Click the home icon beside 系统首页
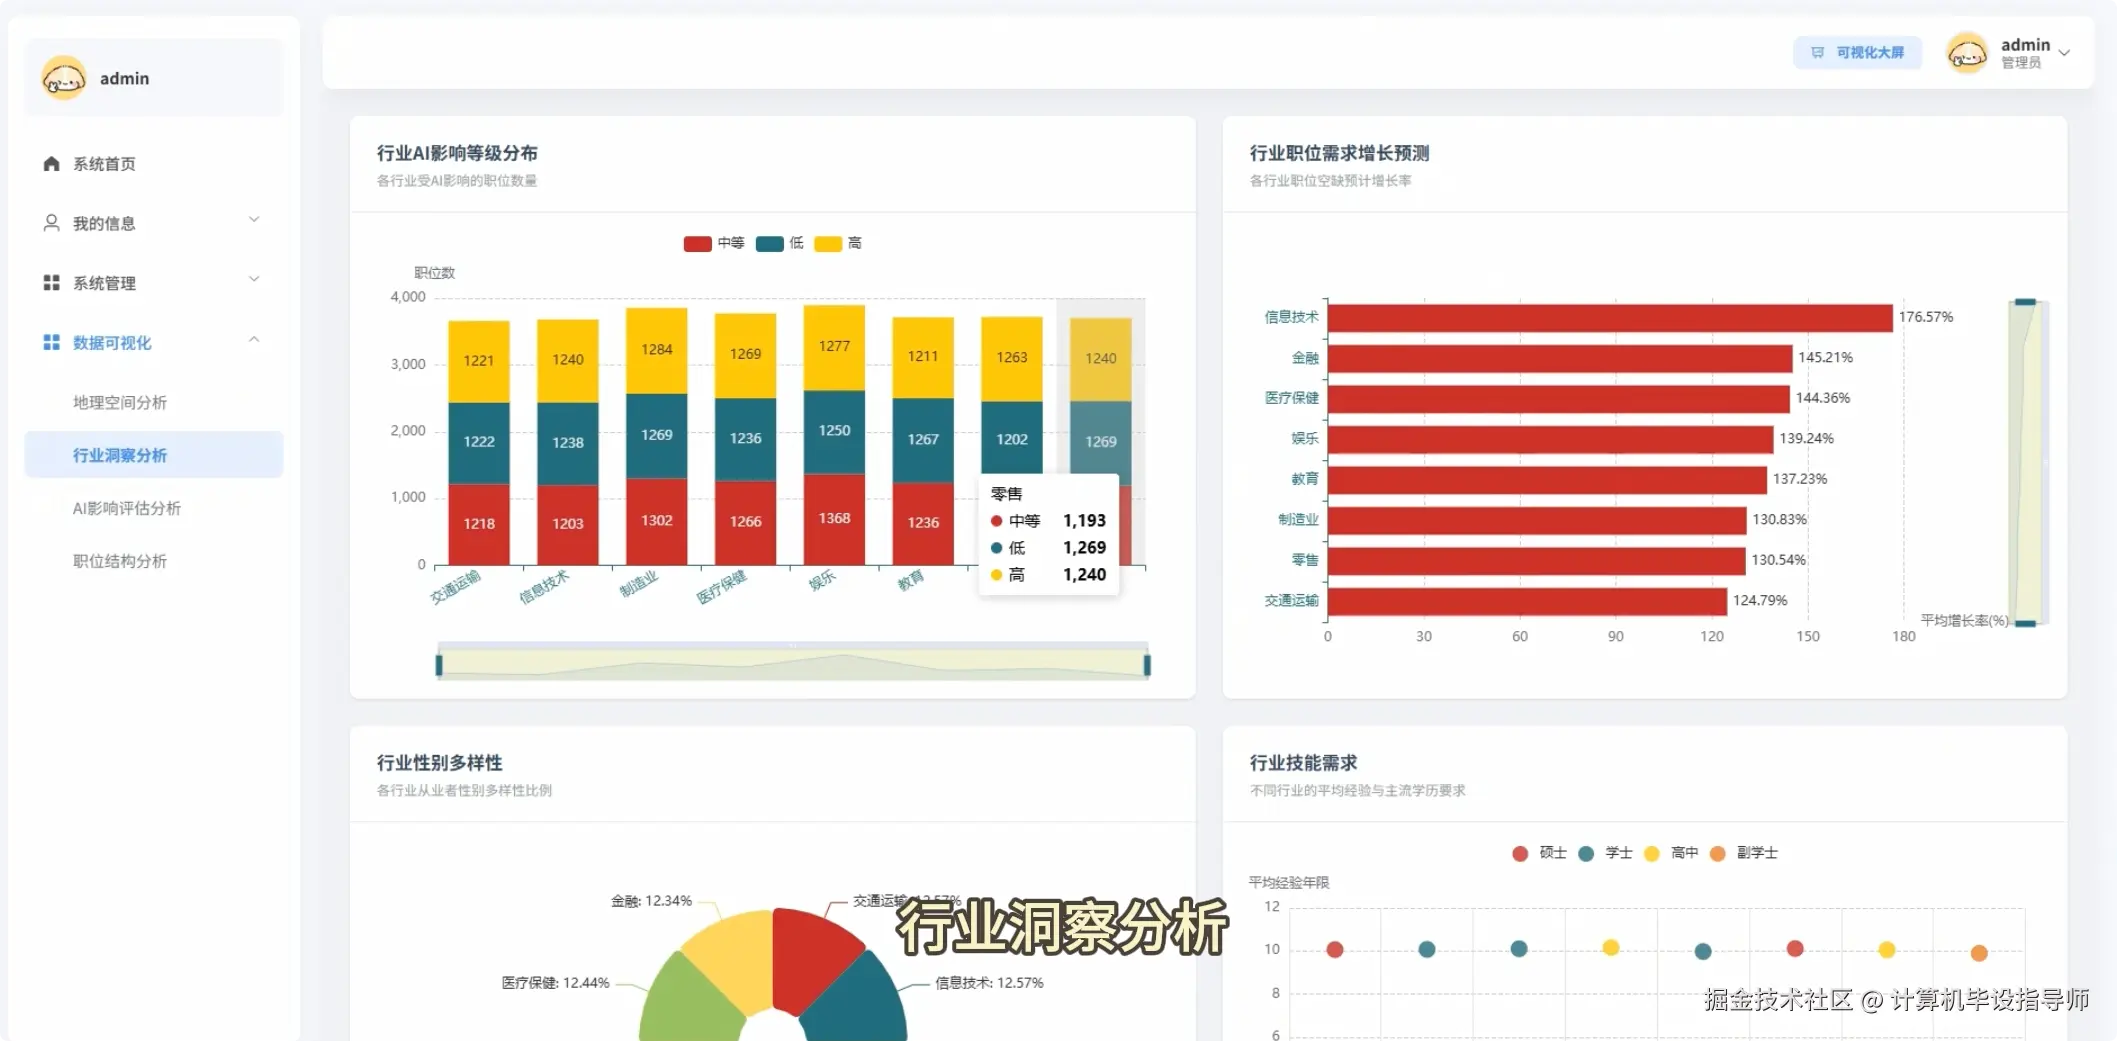Screen dimensions: 2117x1041 [51, 163]
